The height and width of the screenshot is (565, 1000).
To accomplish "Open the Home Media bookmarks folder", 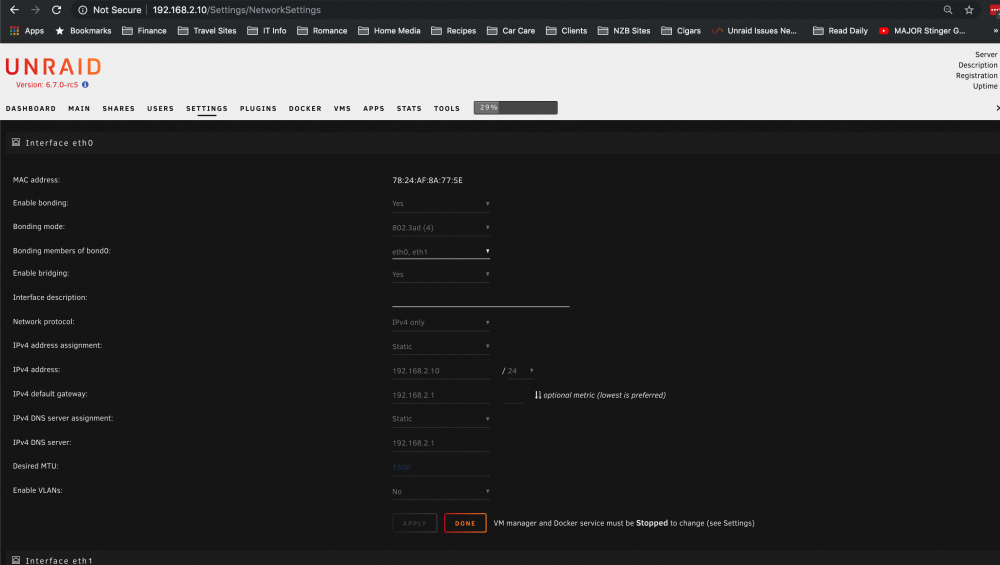I will coord(389,31).
